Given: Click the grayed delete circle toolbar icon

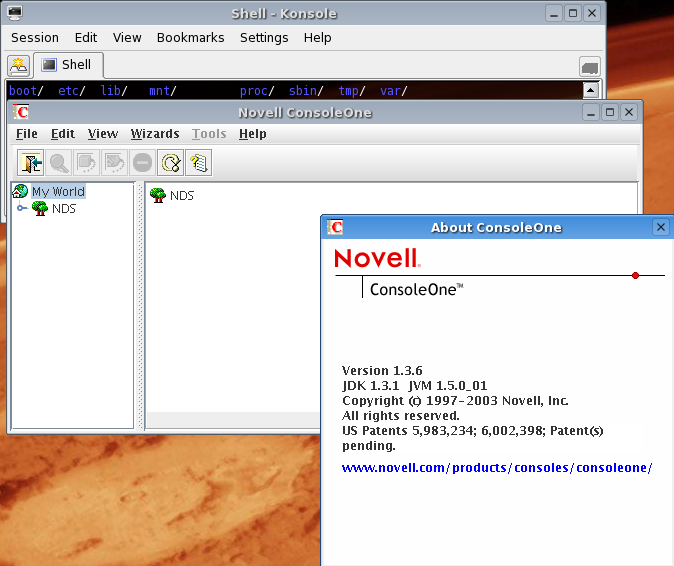Looking at the screenshot, I should [x=142, y=163].
